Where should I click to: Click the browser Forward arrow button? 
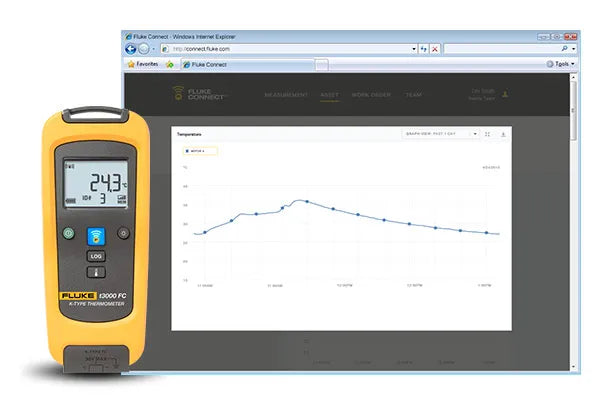(147, 48)
